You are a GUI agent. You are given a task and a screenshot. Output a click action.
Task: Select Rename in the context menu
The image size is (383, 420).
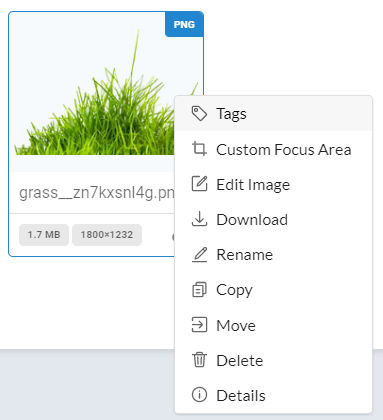point(273,255)
